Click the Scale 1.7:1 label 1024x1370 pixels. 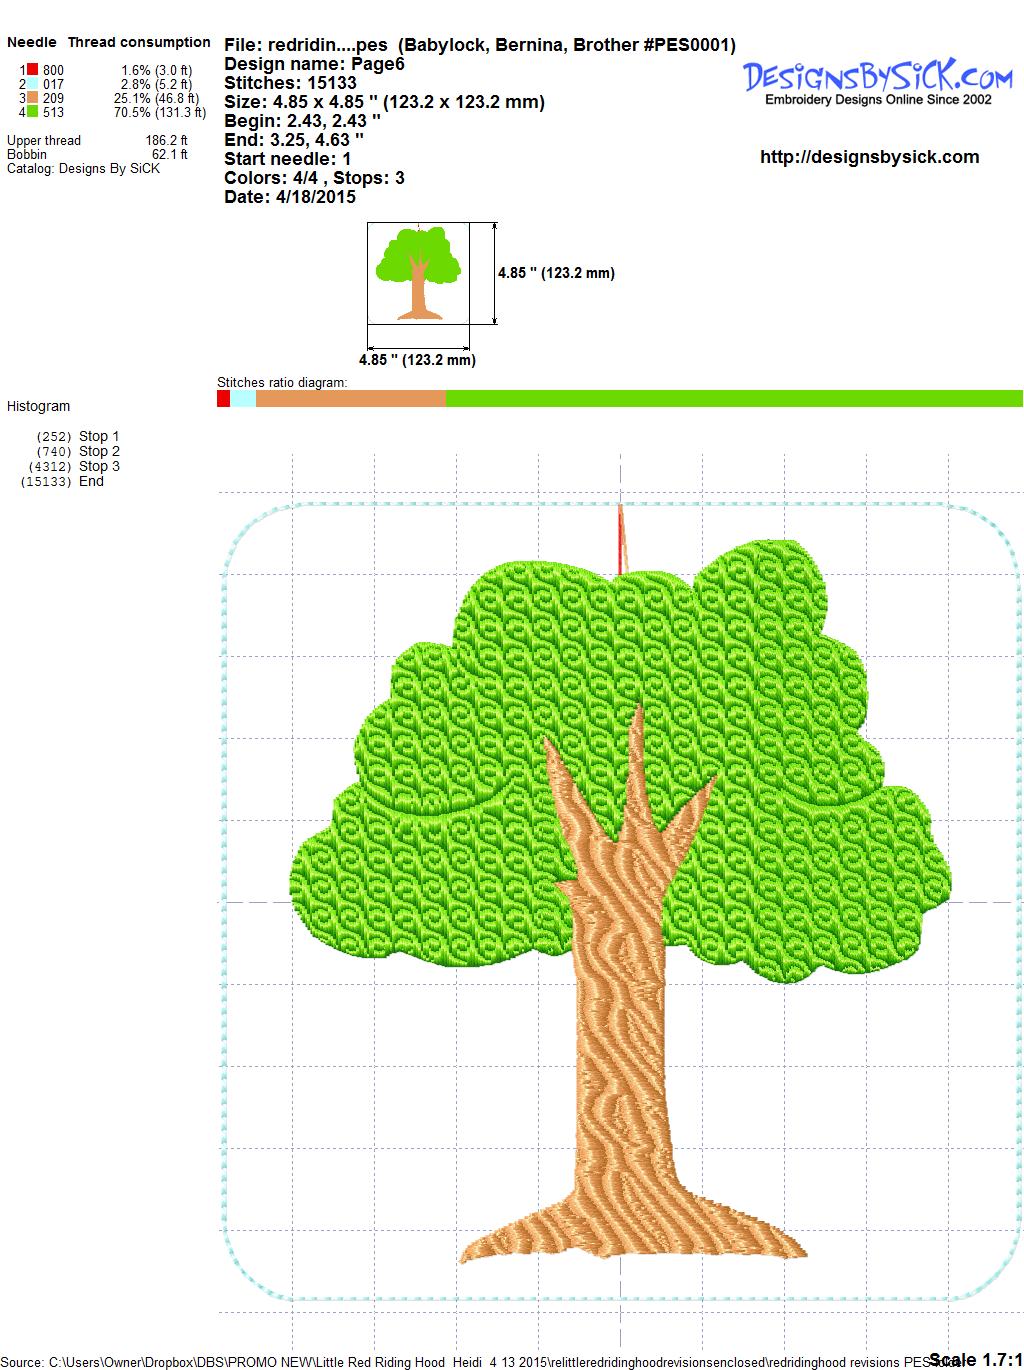[975, 1359]
